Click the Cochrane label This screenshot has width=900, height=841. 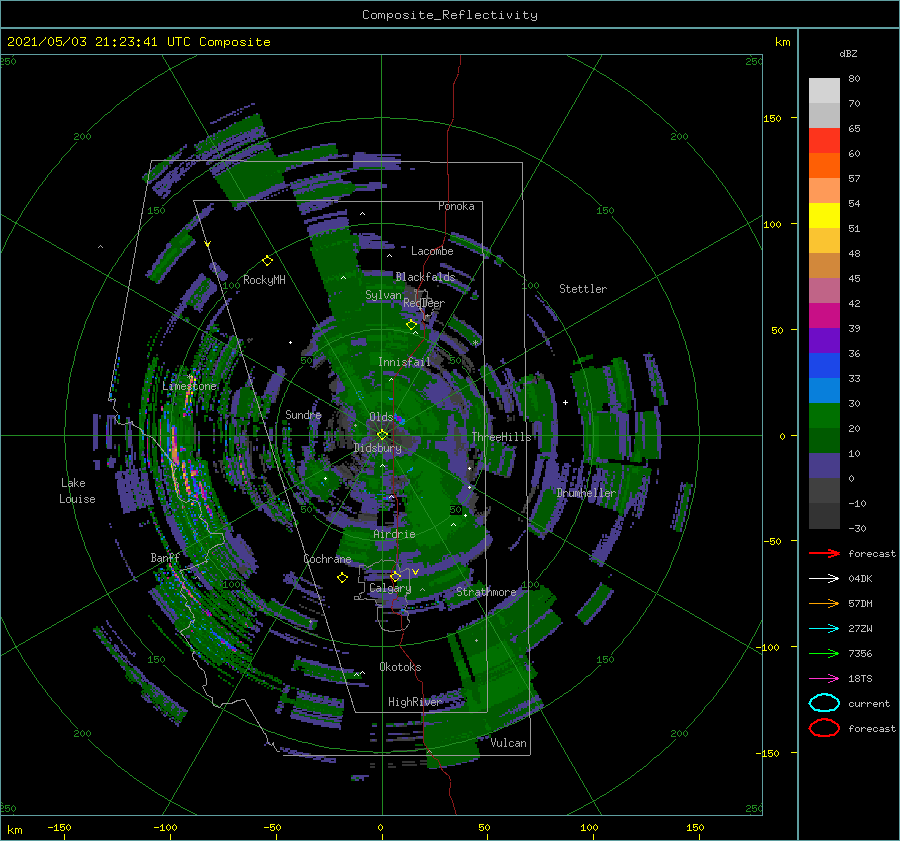[x=327, y=559]
